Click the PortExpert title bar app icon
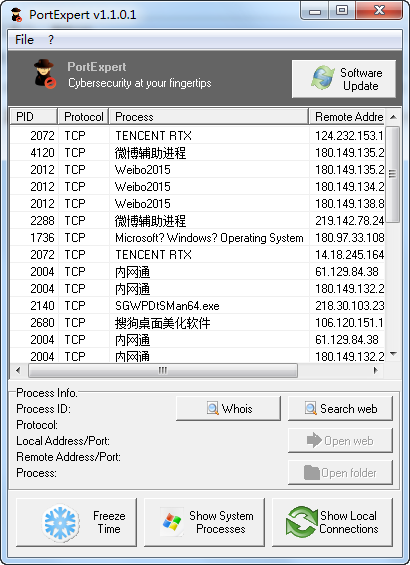Viewport: 410px width, 565px height. [x=17, y=15]
